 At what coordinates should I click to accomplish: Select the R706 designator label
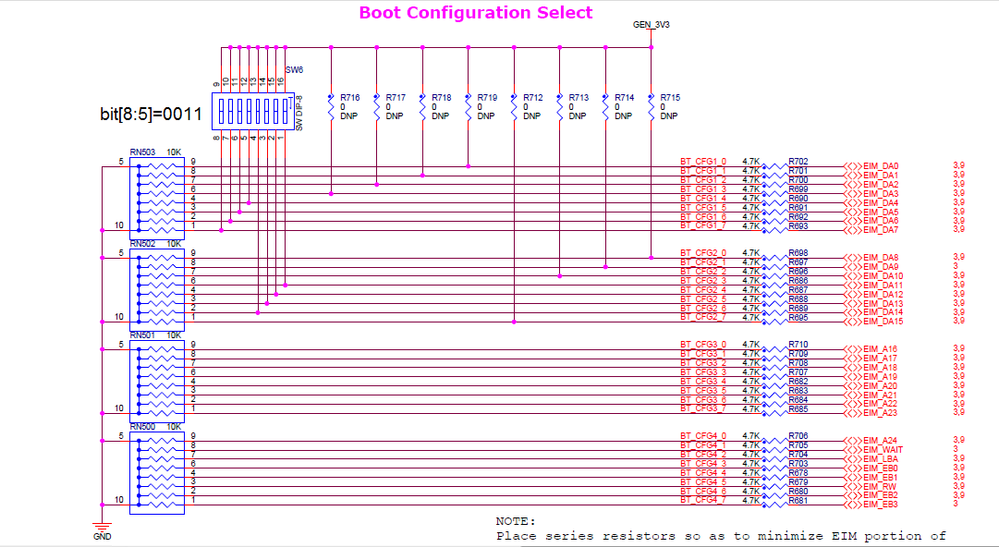point(798,436)
